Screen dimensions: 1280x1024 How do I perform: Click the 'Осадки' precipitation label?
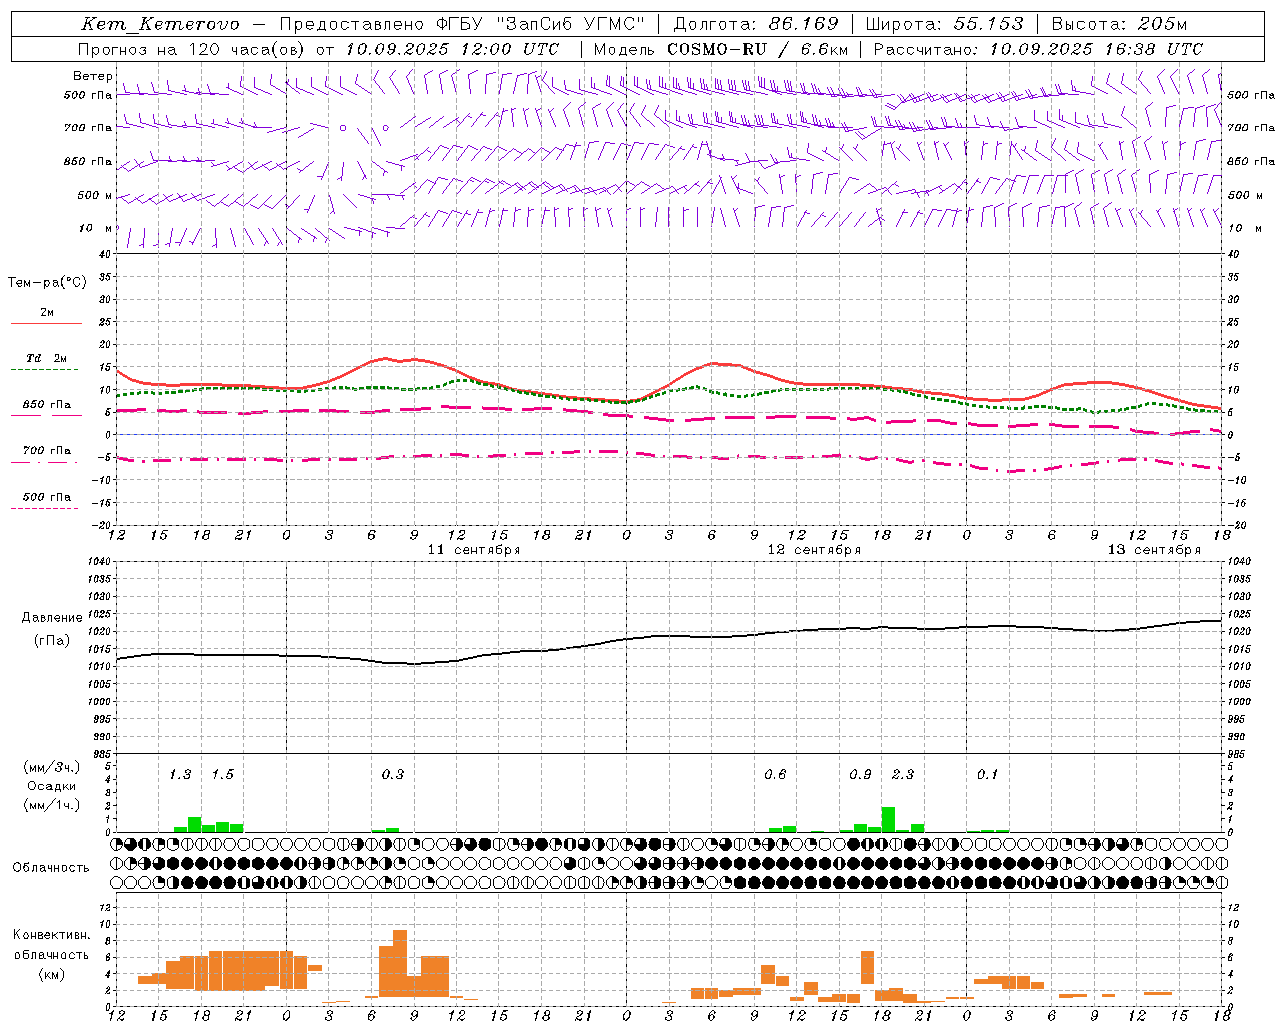tap(51, 786)
